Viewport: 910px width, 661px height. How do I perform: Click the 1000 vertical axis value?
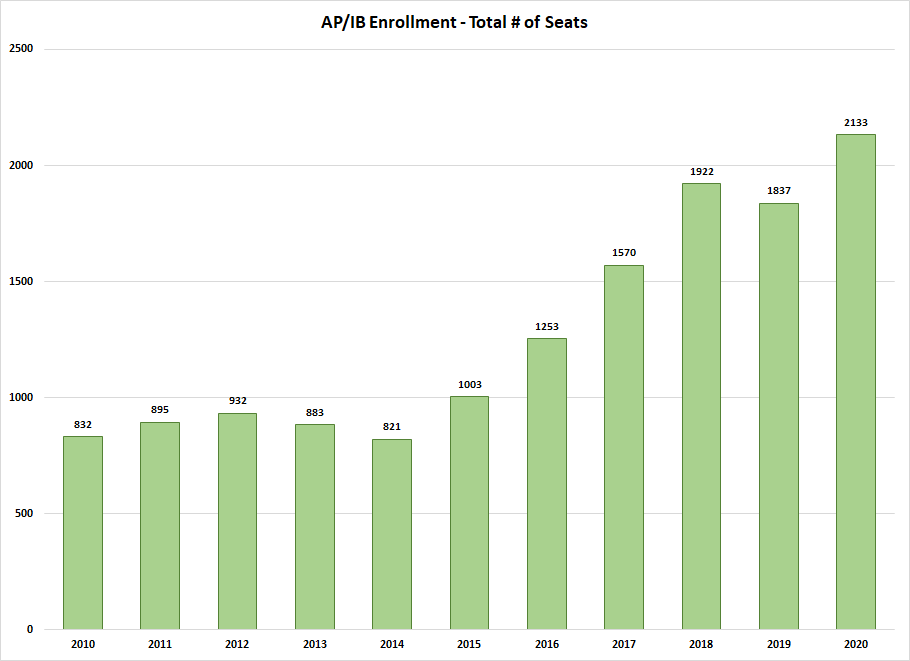tap(21, 398)
